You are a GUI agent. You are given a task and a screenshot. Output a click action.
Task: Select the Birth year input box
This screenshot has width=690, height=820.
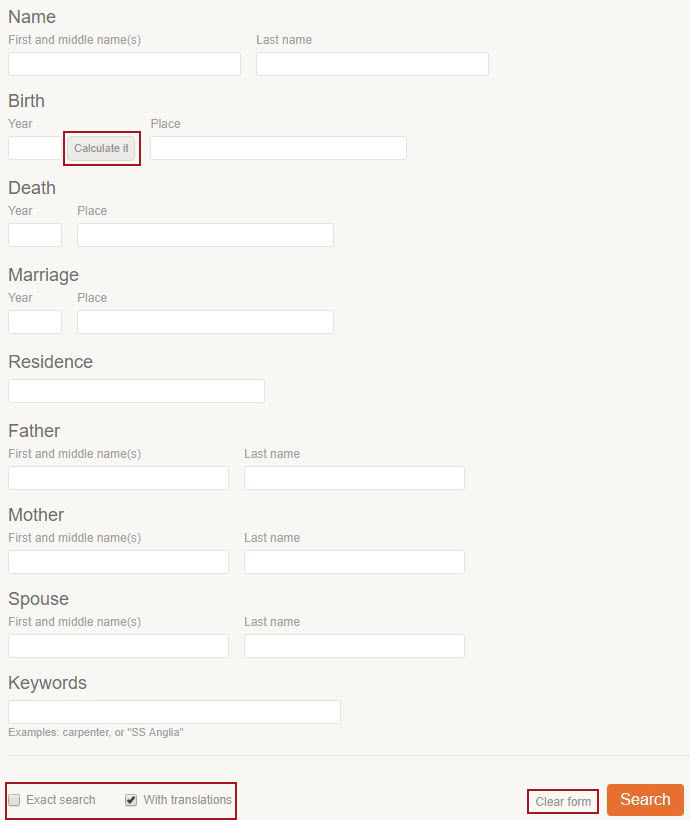[x=35, y=148]
